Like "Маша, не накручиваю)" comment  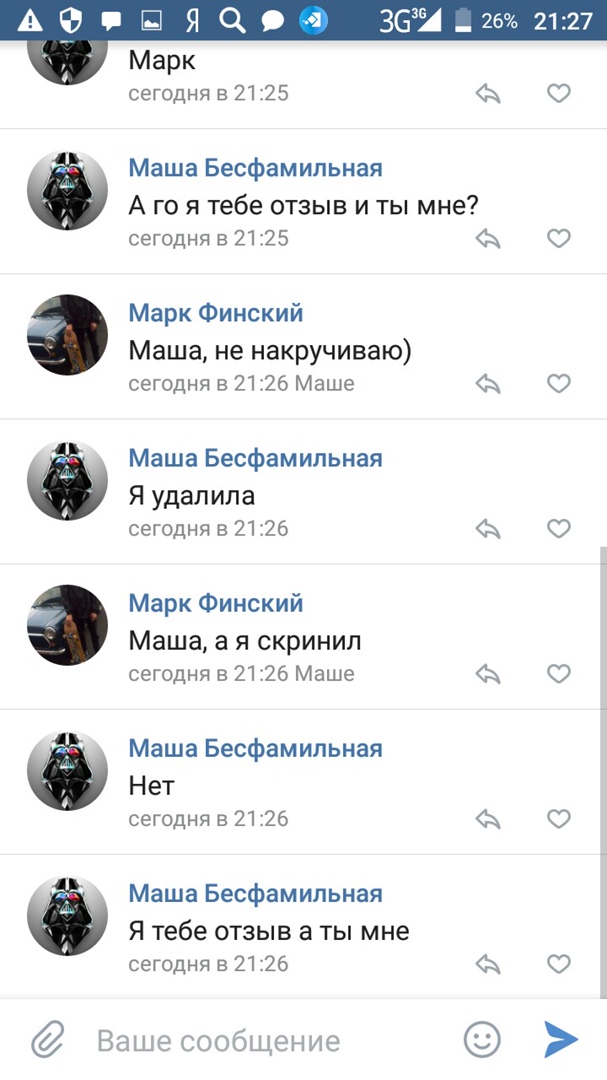pyautogui.click(x=559, y=384)
